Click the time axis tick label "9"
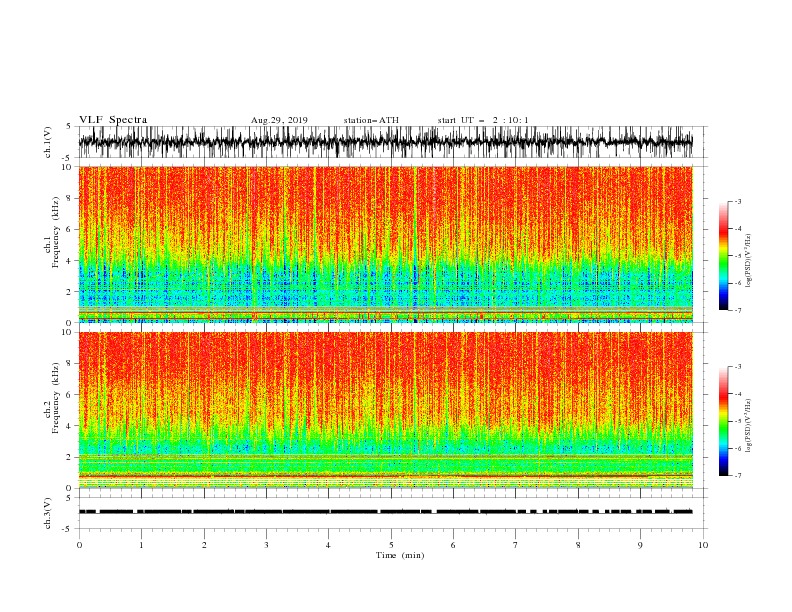The width and height of the screenshot is (792, 612). pos(640,545)
